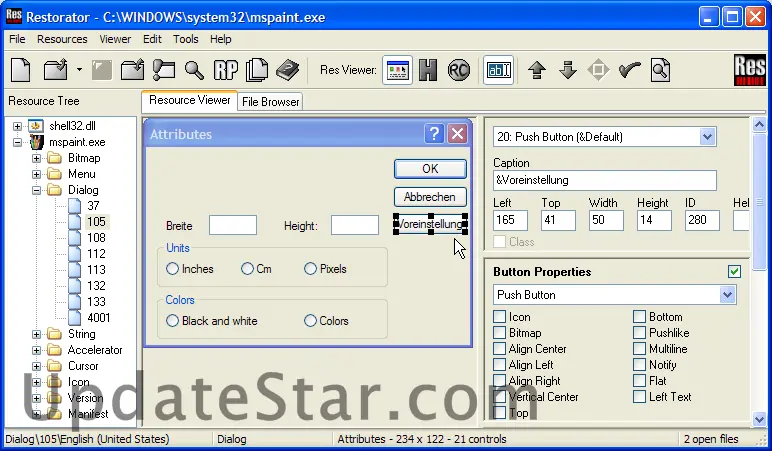Select dialog 108 in tree

pyautogui.click(x=96, y=238)
